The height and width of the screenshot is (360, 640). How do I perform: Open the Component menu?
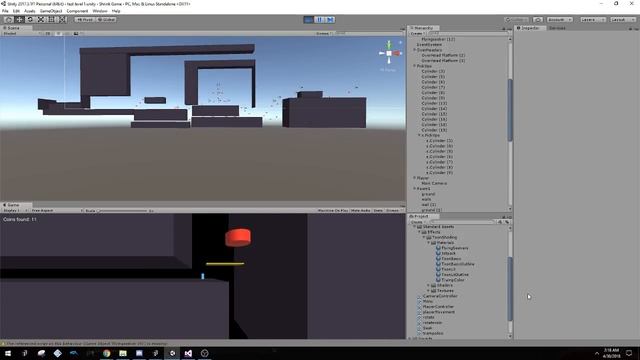[x=77, y=11]
